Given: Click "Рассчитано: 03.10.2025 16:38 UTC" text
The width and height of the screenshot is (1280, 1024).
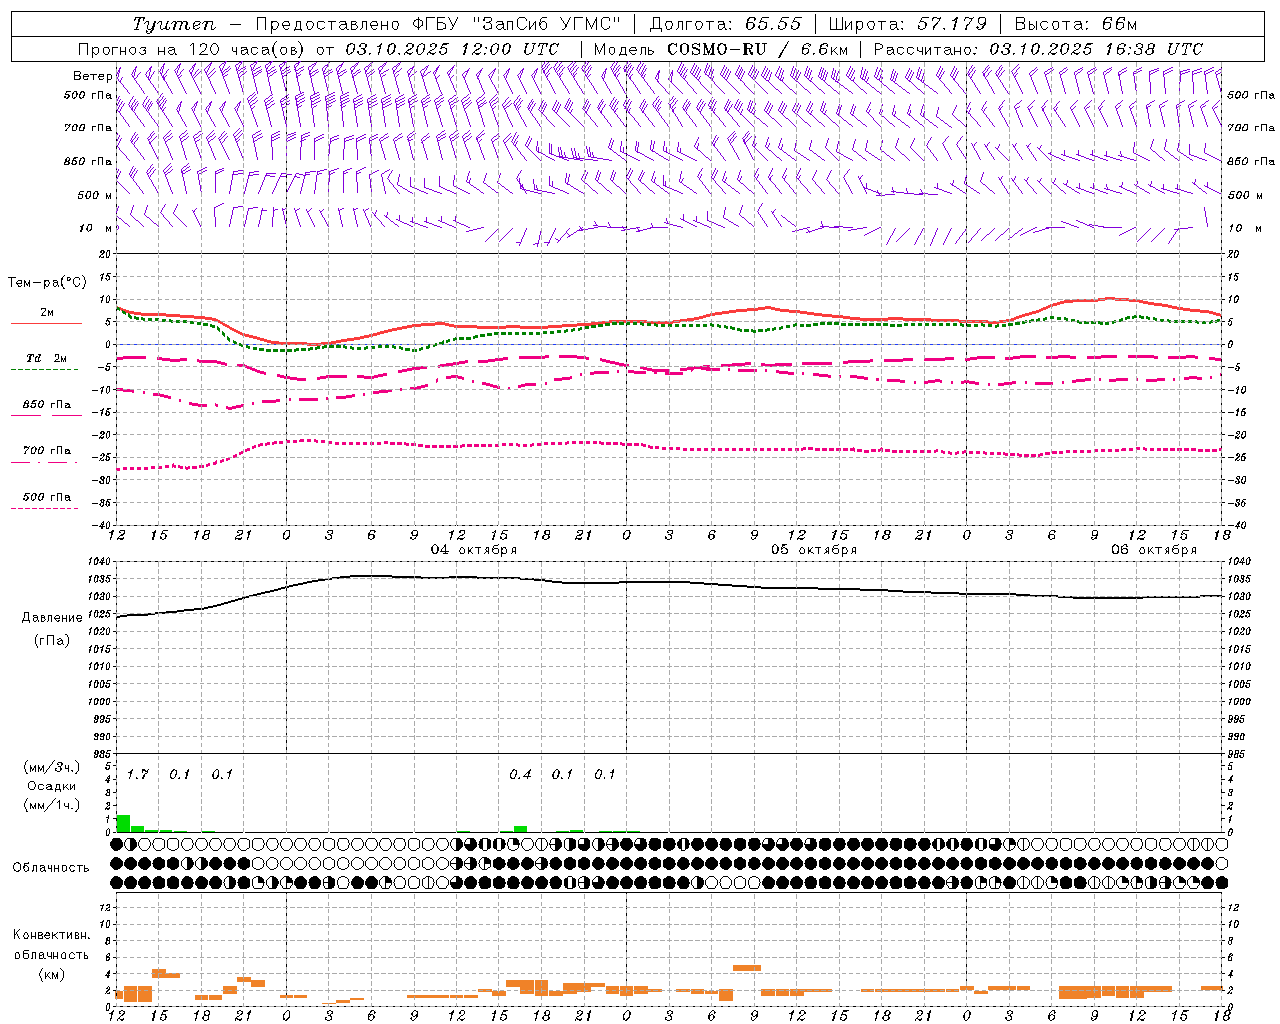Looking at the screenshot, I should click(x=1038, y=49).
